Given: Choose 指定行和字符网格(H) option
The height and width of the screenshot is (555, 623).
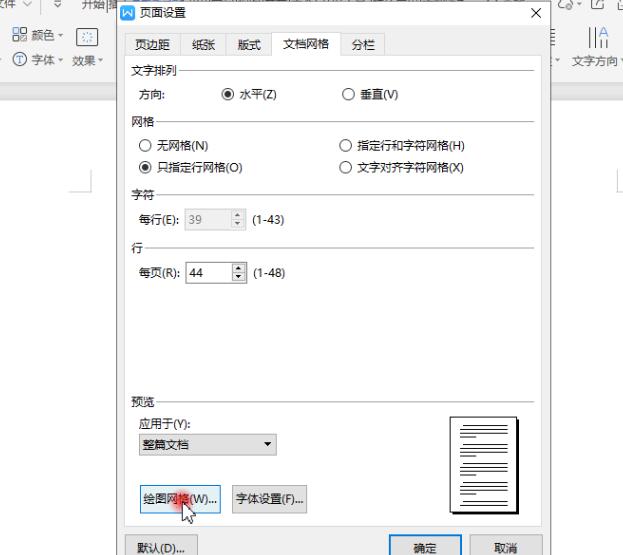Looking at the screenshot, I should (x=402, y=145).
